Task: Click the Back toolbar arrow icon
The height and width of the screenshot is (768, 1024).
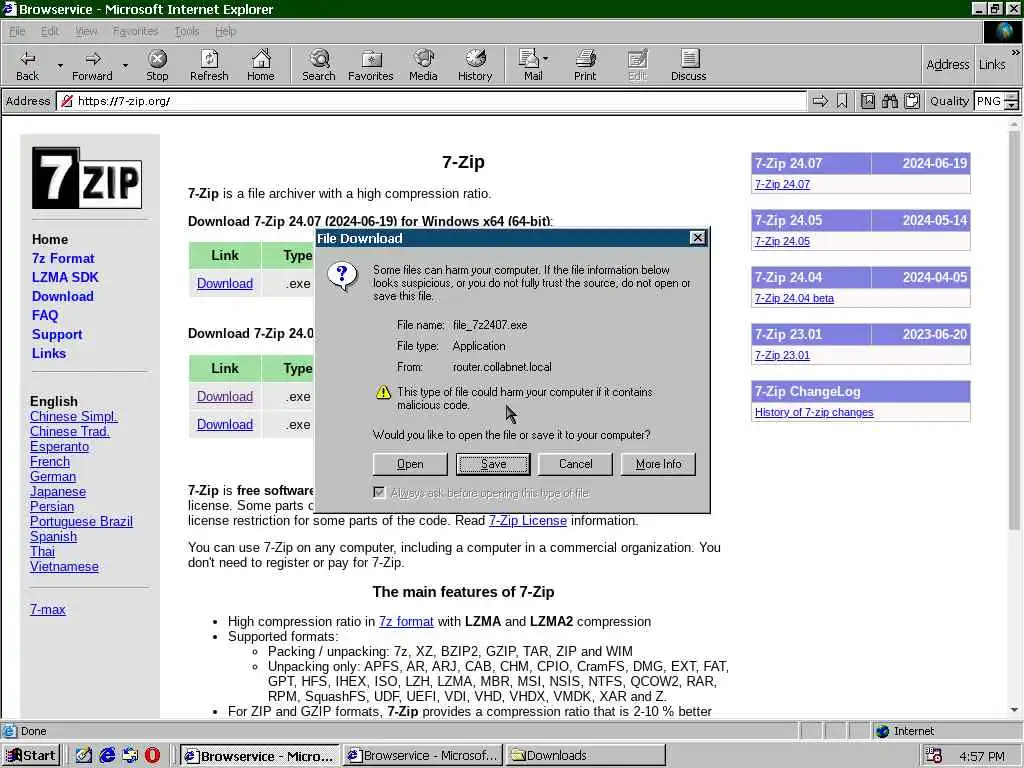Action: tap(27, 59)
